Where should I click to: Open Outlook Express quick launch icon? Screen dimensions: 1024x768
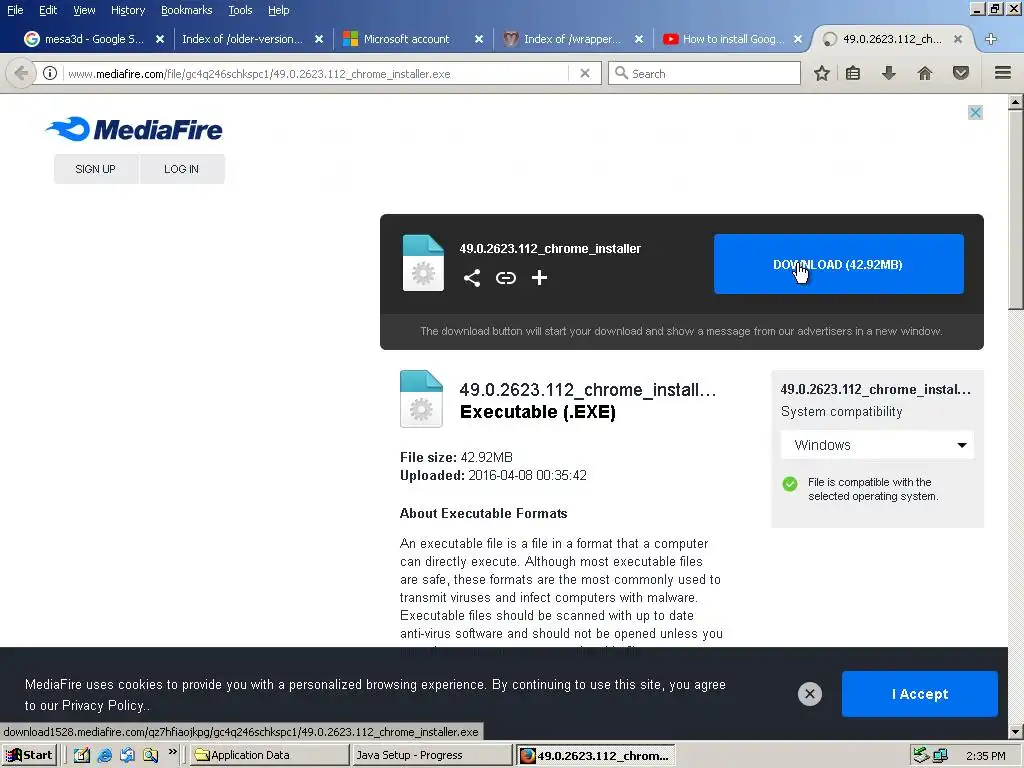coord(127,755)
